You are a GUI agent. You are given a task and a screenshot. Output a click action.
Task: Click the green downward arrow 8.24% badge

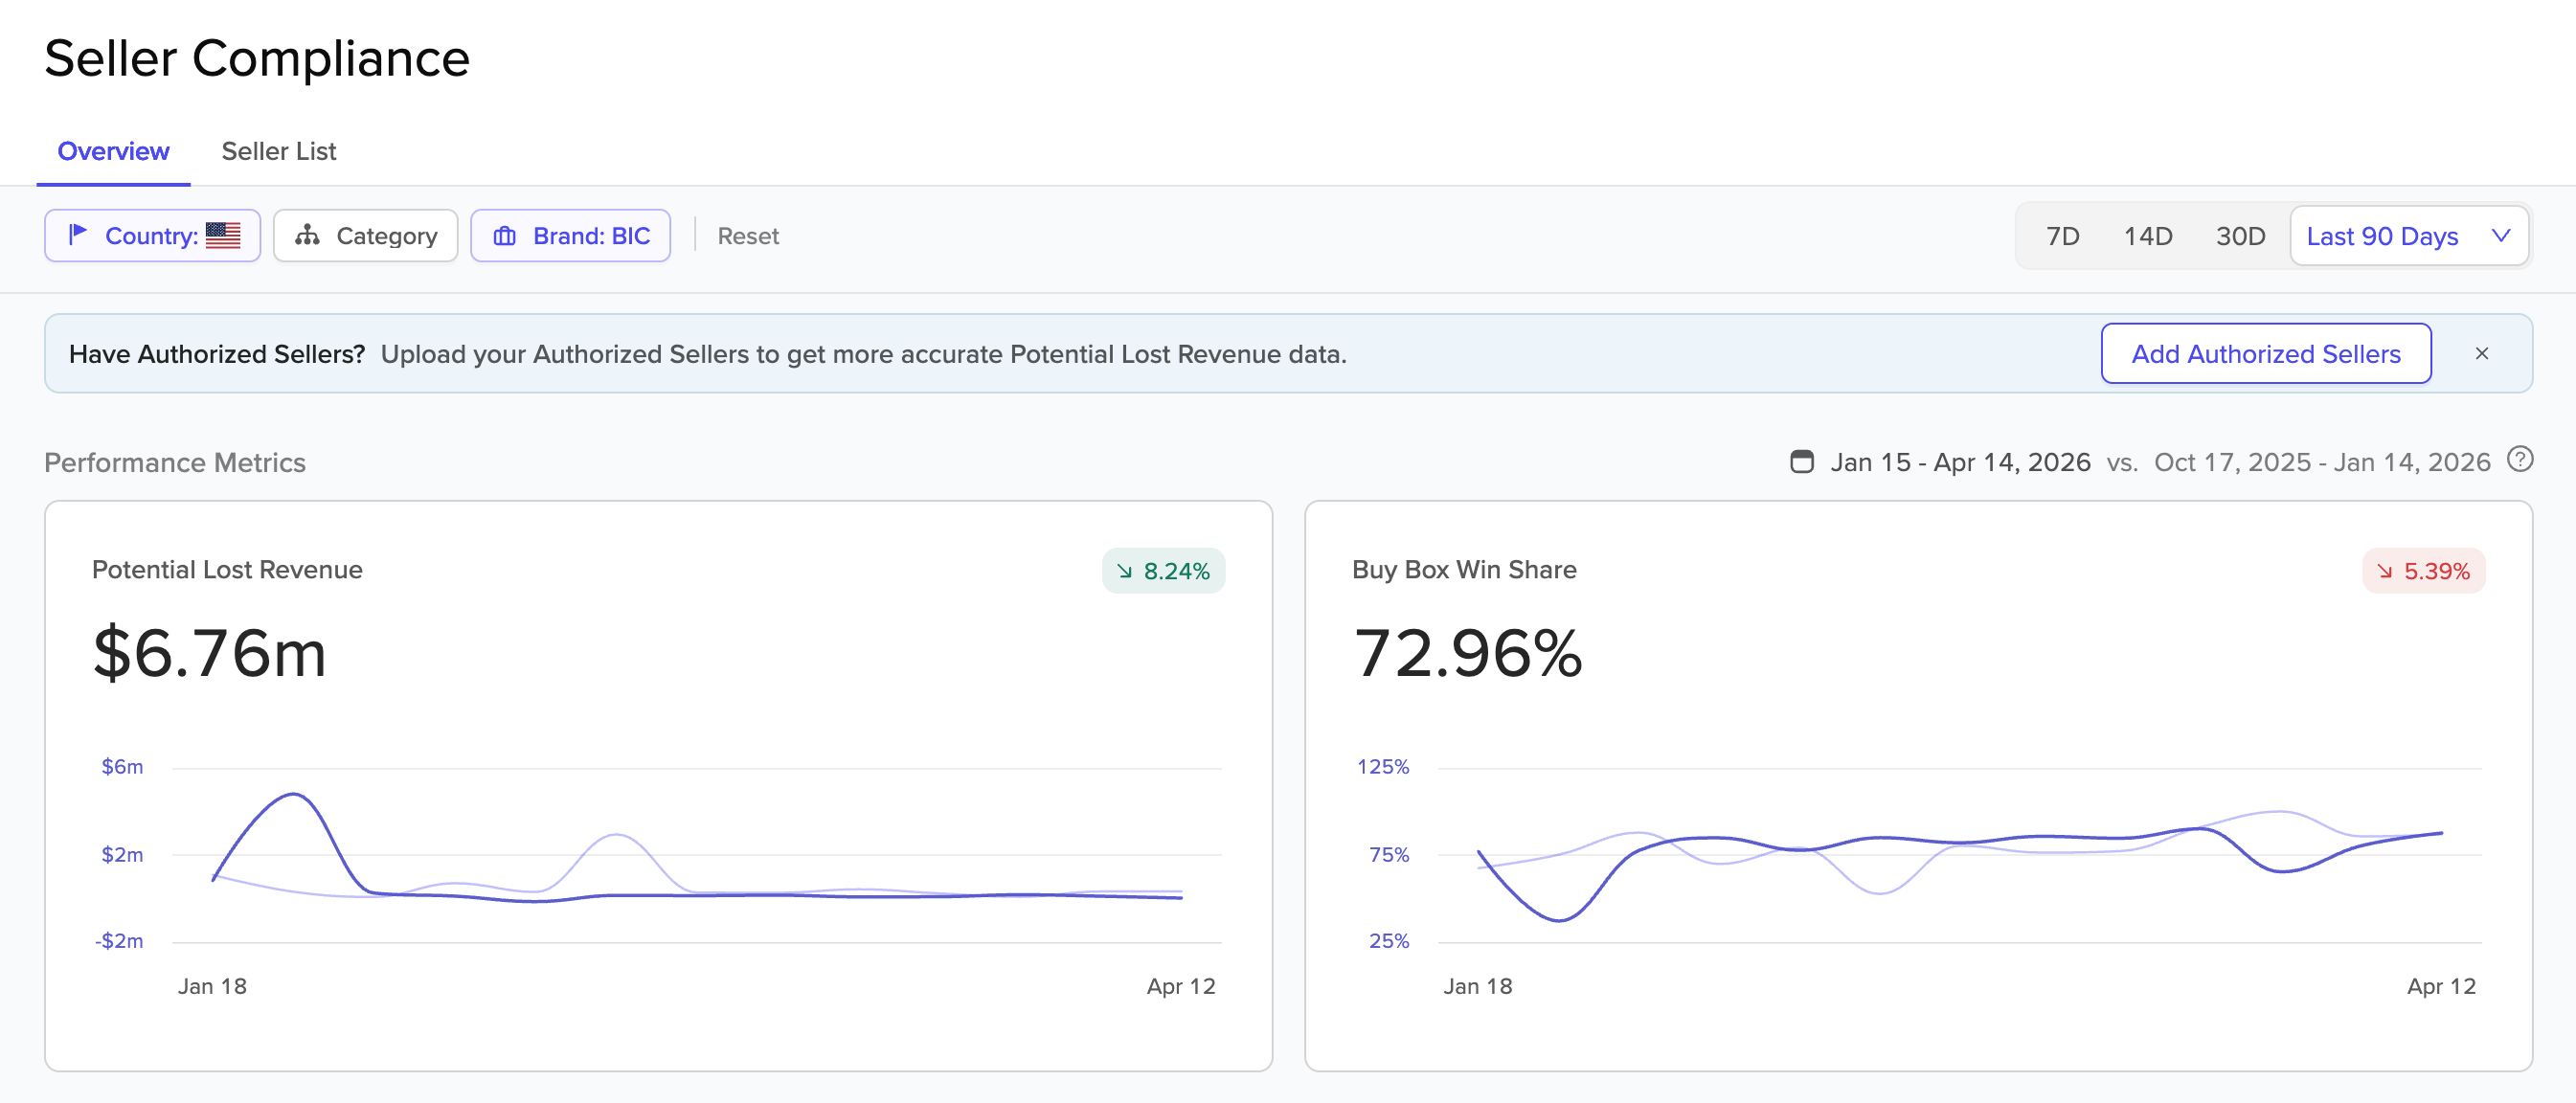click(1163, 571)
